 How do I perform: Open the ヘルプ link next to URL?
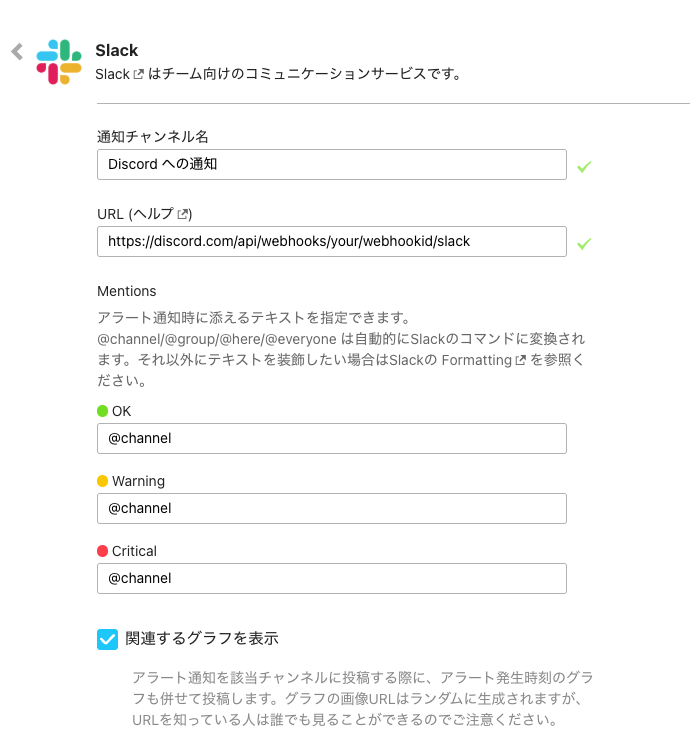pyautogui.click(x=158, y=214)
